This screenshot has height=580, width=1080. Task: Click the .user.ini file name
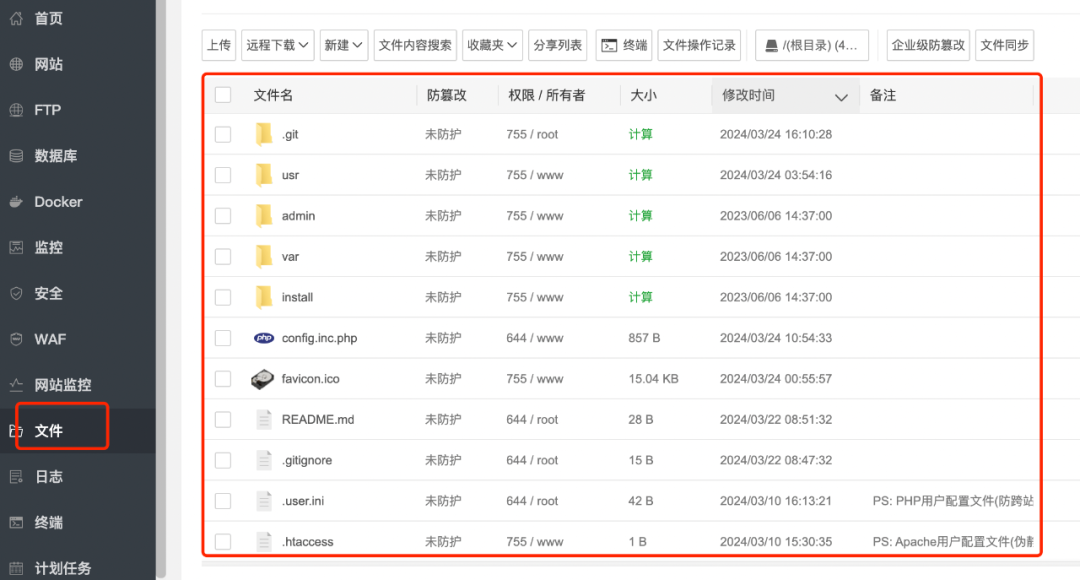(303, 501)
